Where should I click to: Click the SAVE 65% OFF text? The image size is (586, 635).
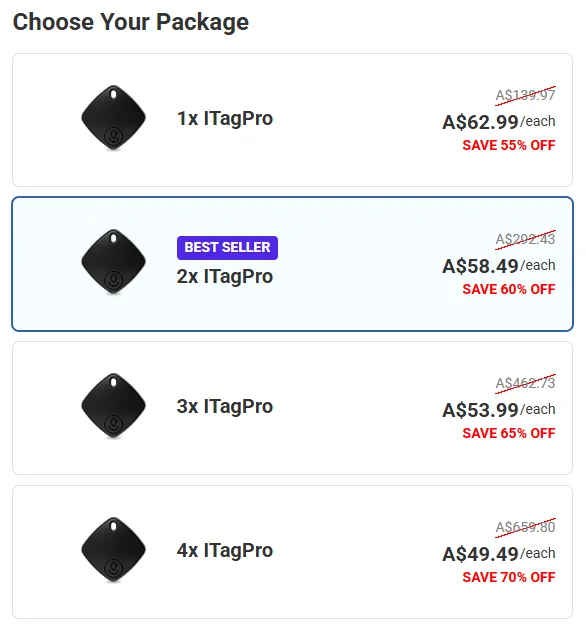pos(509,433)
